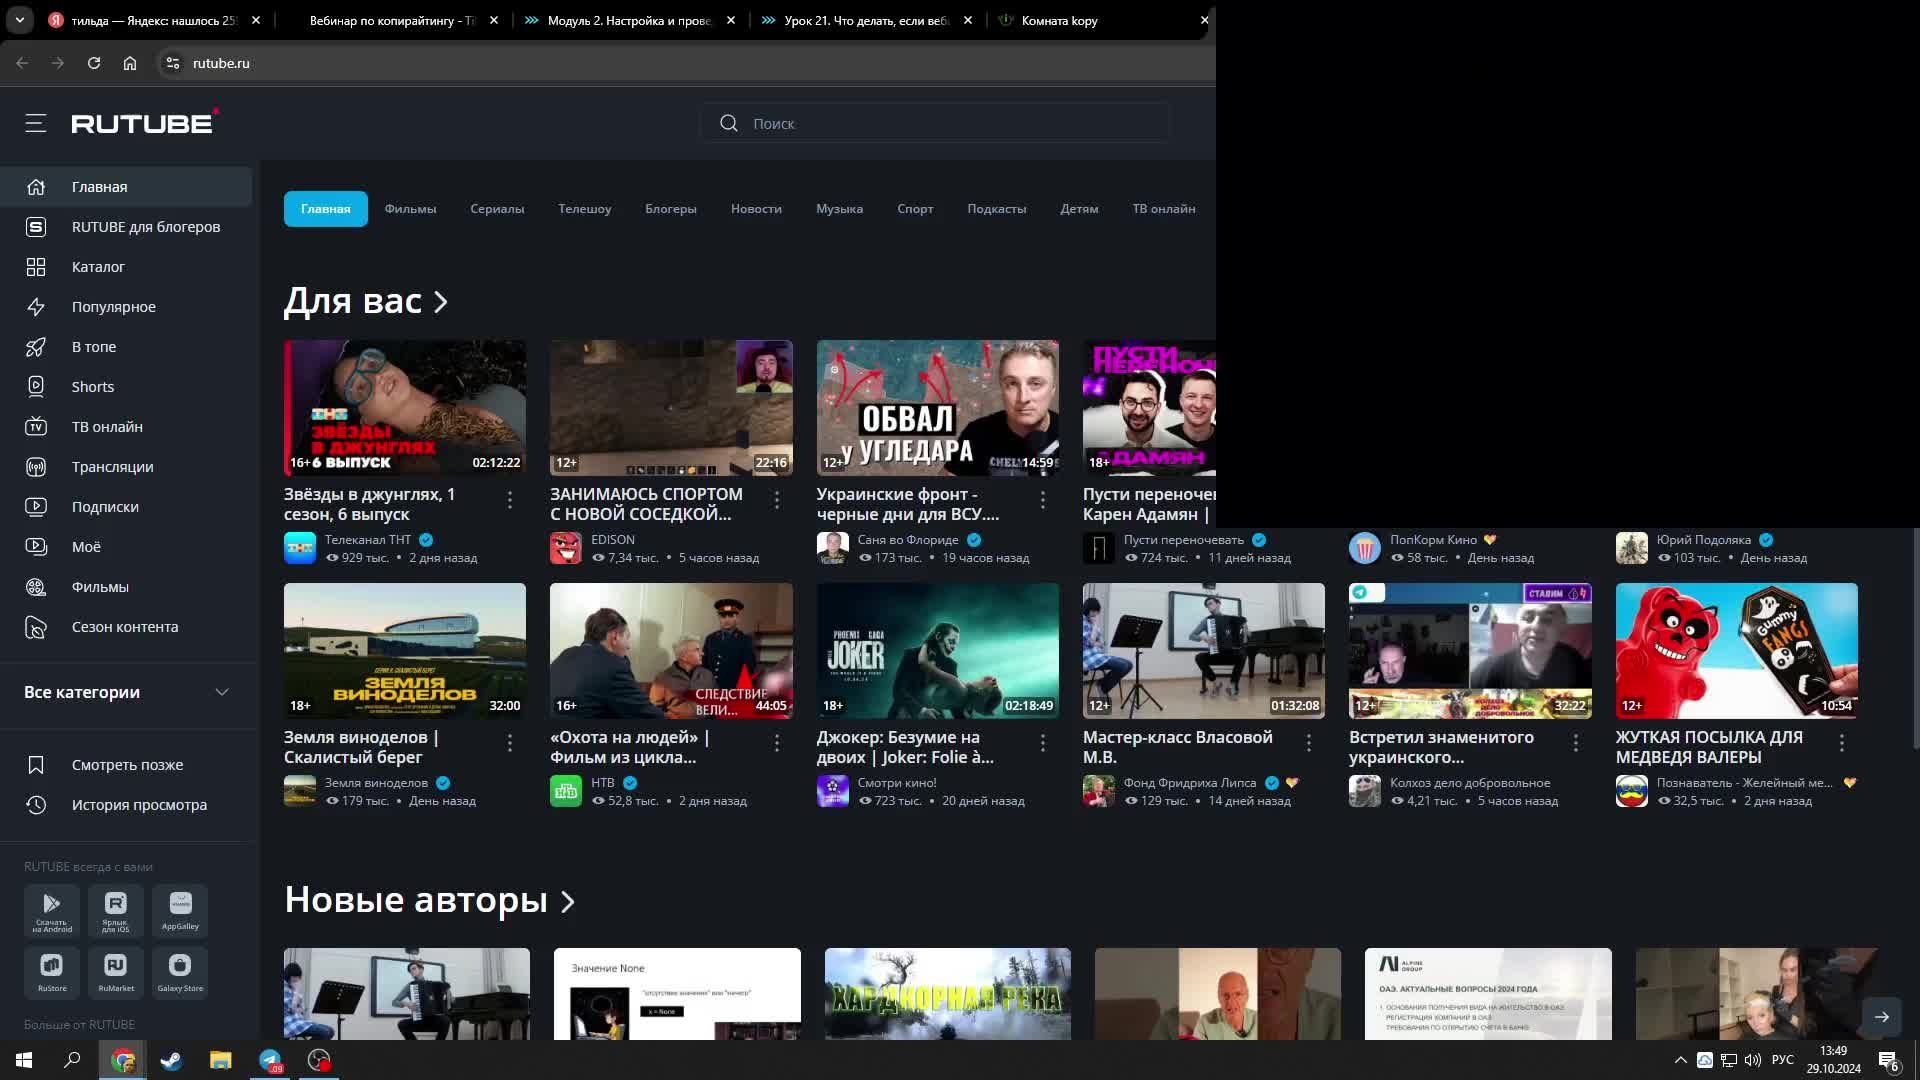Open История просмотра in sidebar
Image resolution: width=1920 pixels, height=1080 pixels.
click(x=139, y=805)
